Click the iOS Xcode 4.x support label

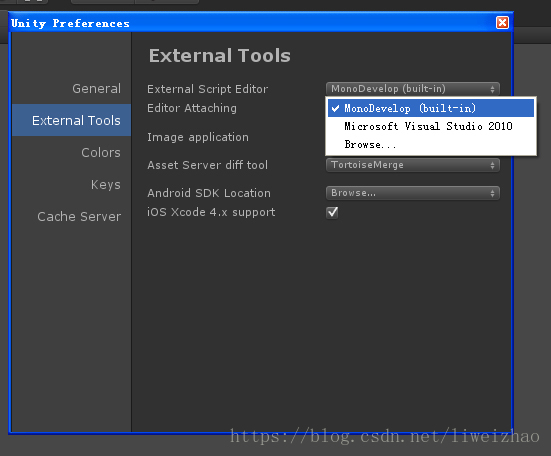click(x=211, y=212)
